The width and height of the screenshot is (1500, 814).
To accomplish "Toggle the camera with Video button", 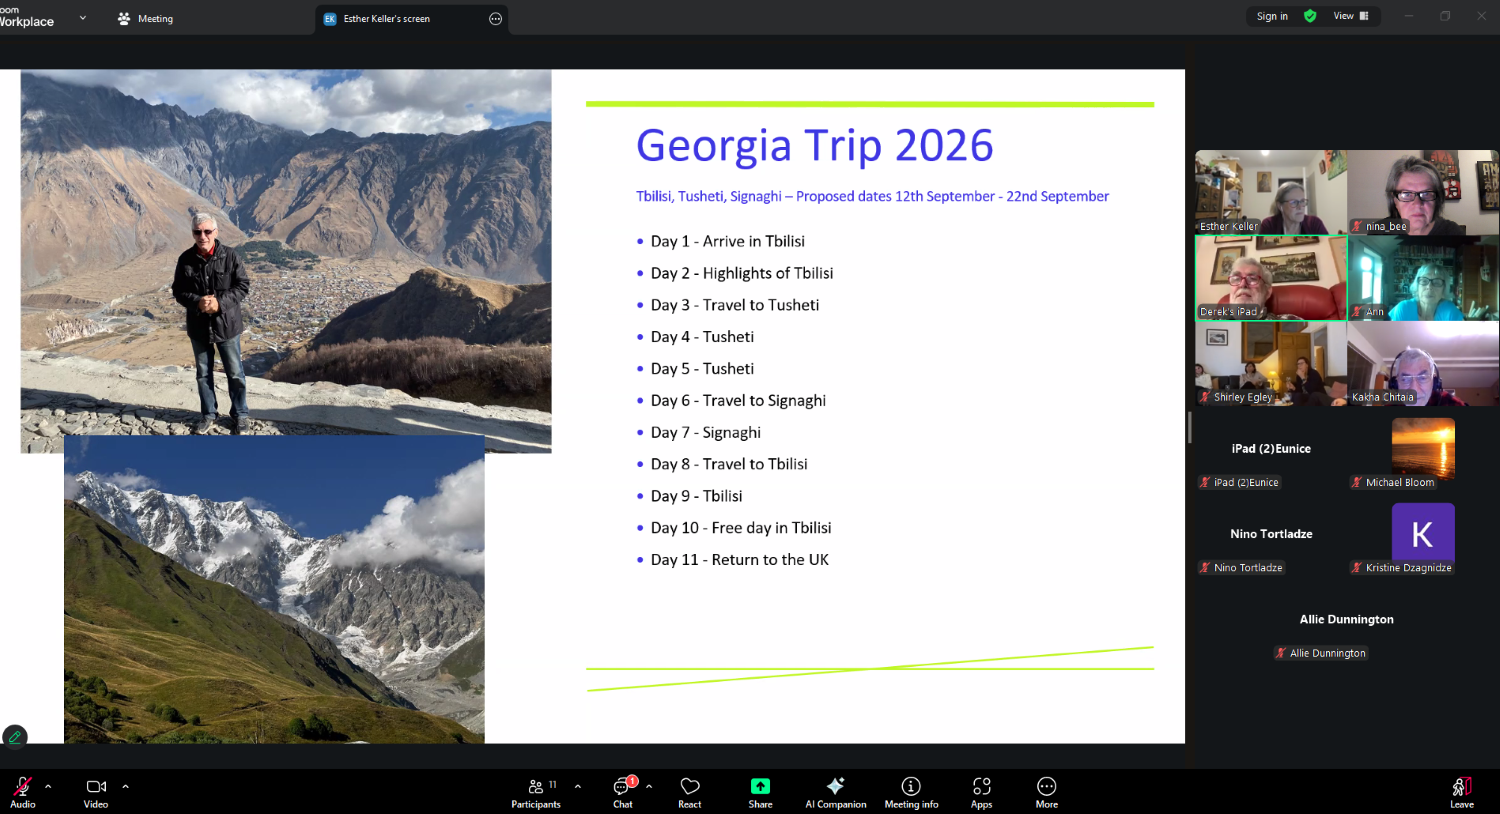I will 96,792.
